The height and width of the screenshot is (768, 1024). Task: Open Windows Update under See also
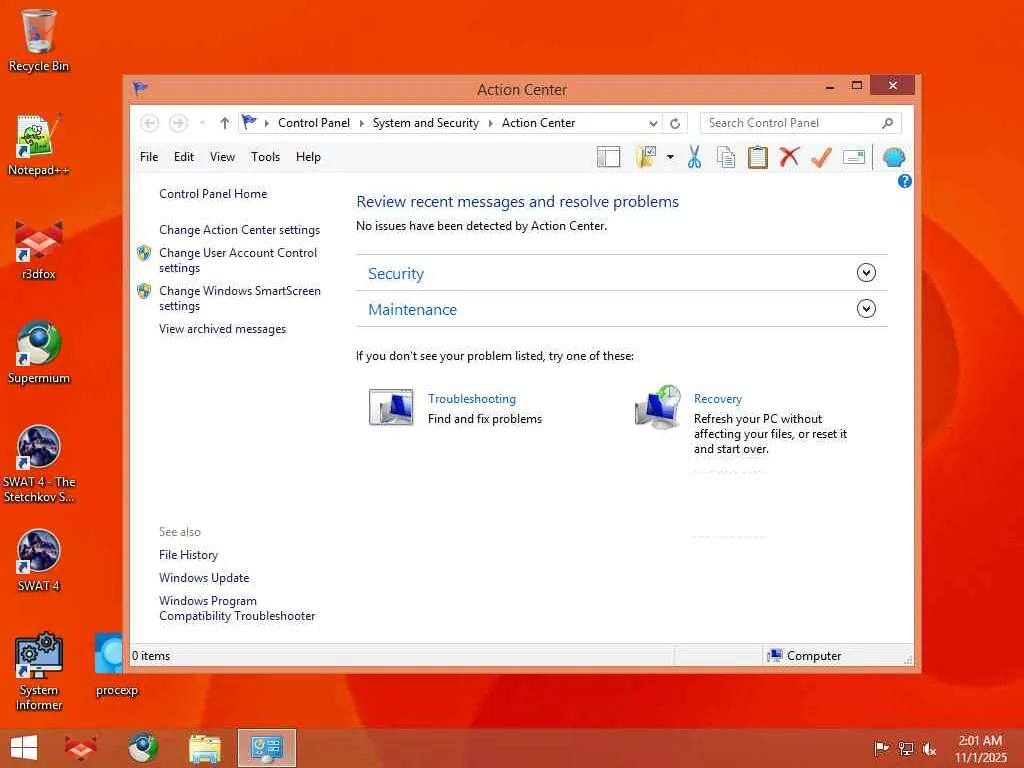204,578
